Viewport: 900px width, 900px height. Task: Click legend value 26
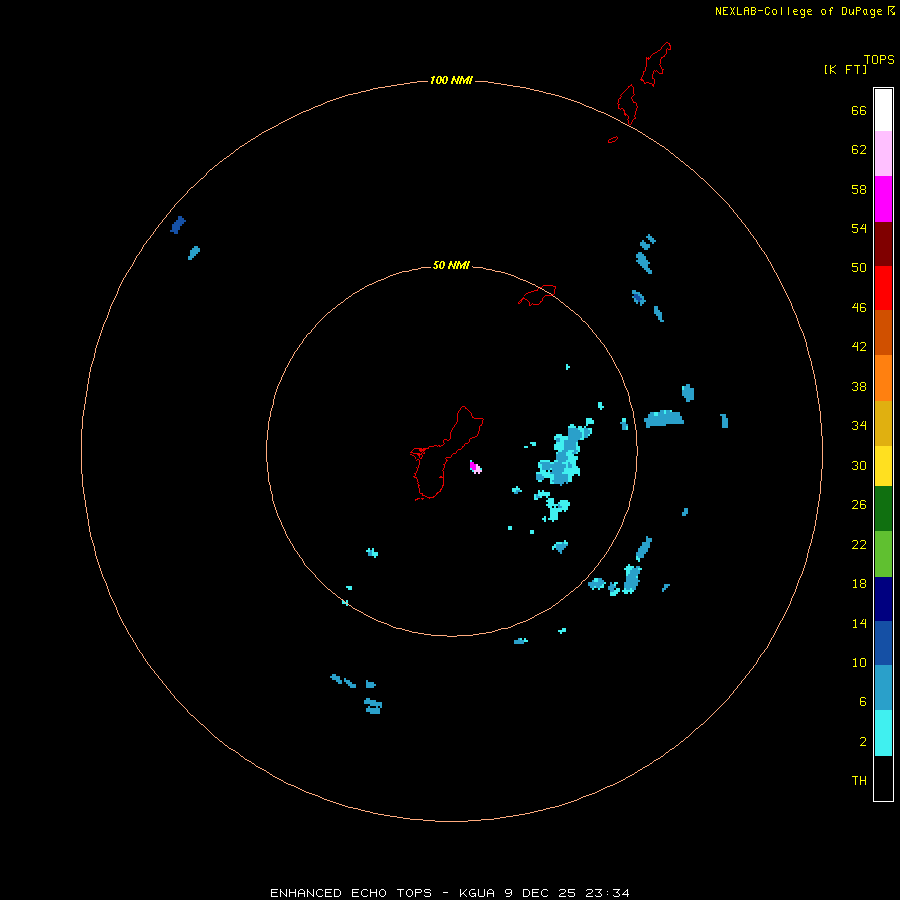click(859, 505)
